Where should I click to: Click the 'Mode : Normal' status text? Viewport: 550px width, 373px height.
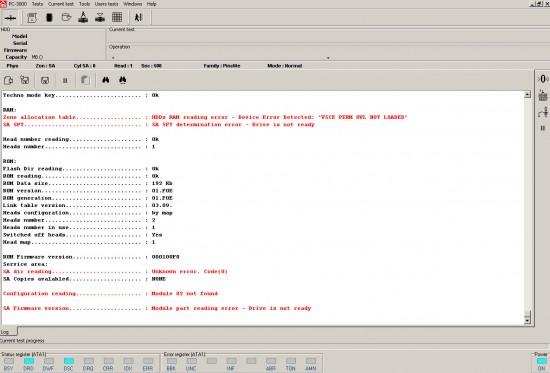(284, 66)
